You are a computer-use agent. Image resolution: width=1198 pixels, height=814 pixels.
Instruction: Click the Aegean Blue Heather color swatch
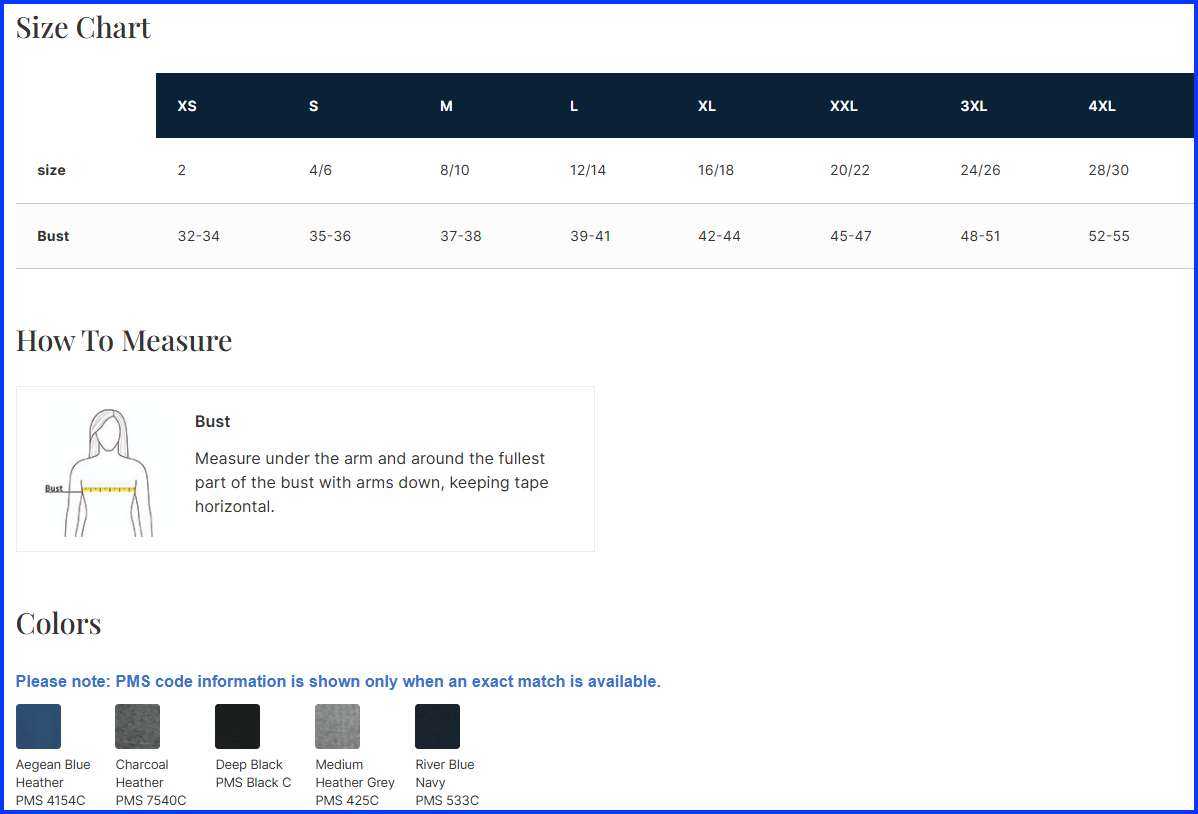tap(38, 726)
